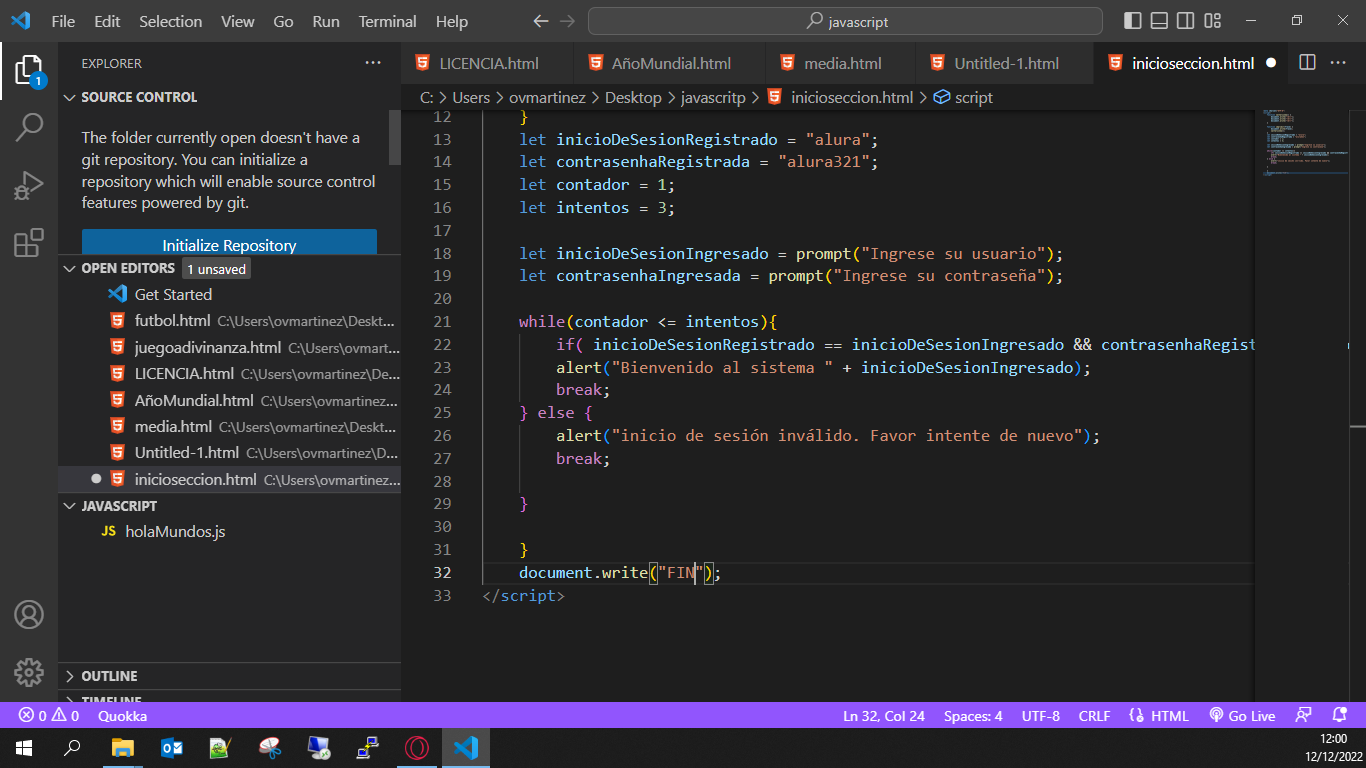This screenshot has width=1366, height=768.
Task: Collapse the JAVASCRIPT folder section
Action: click(x=70, y=506)
